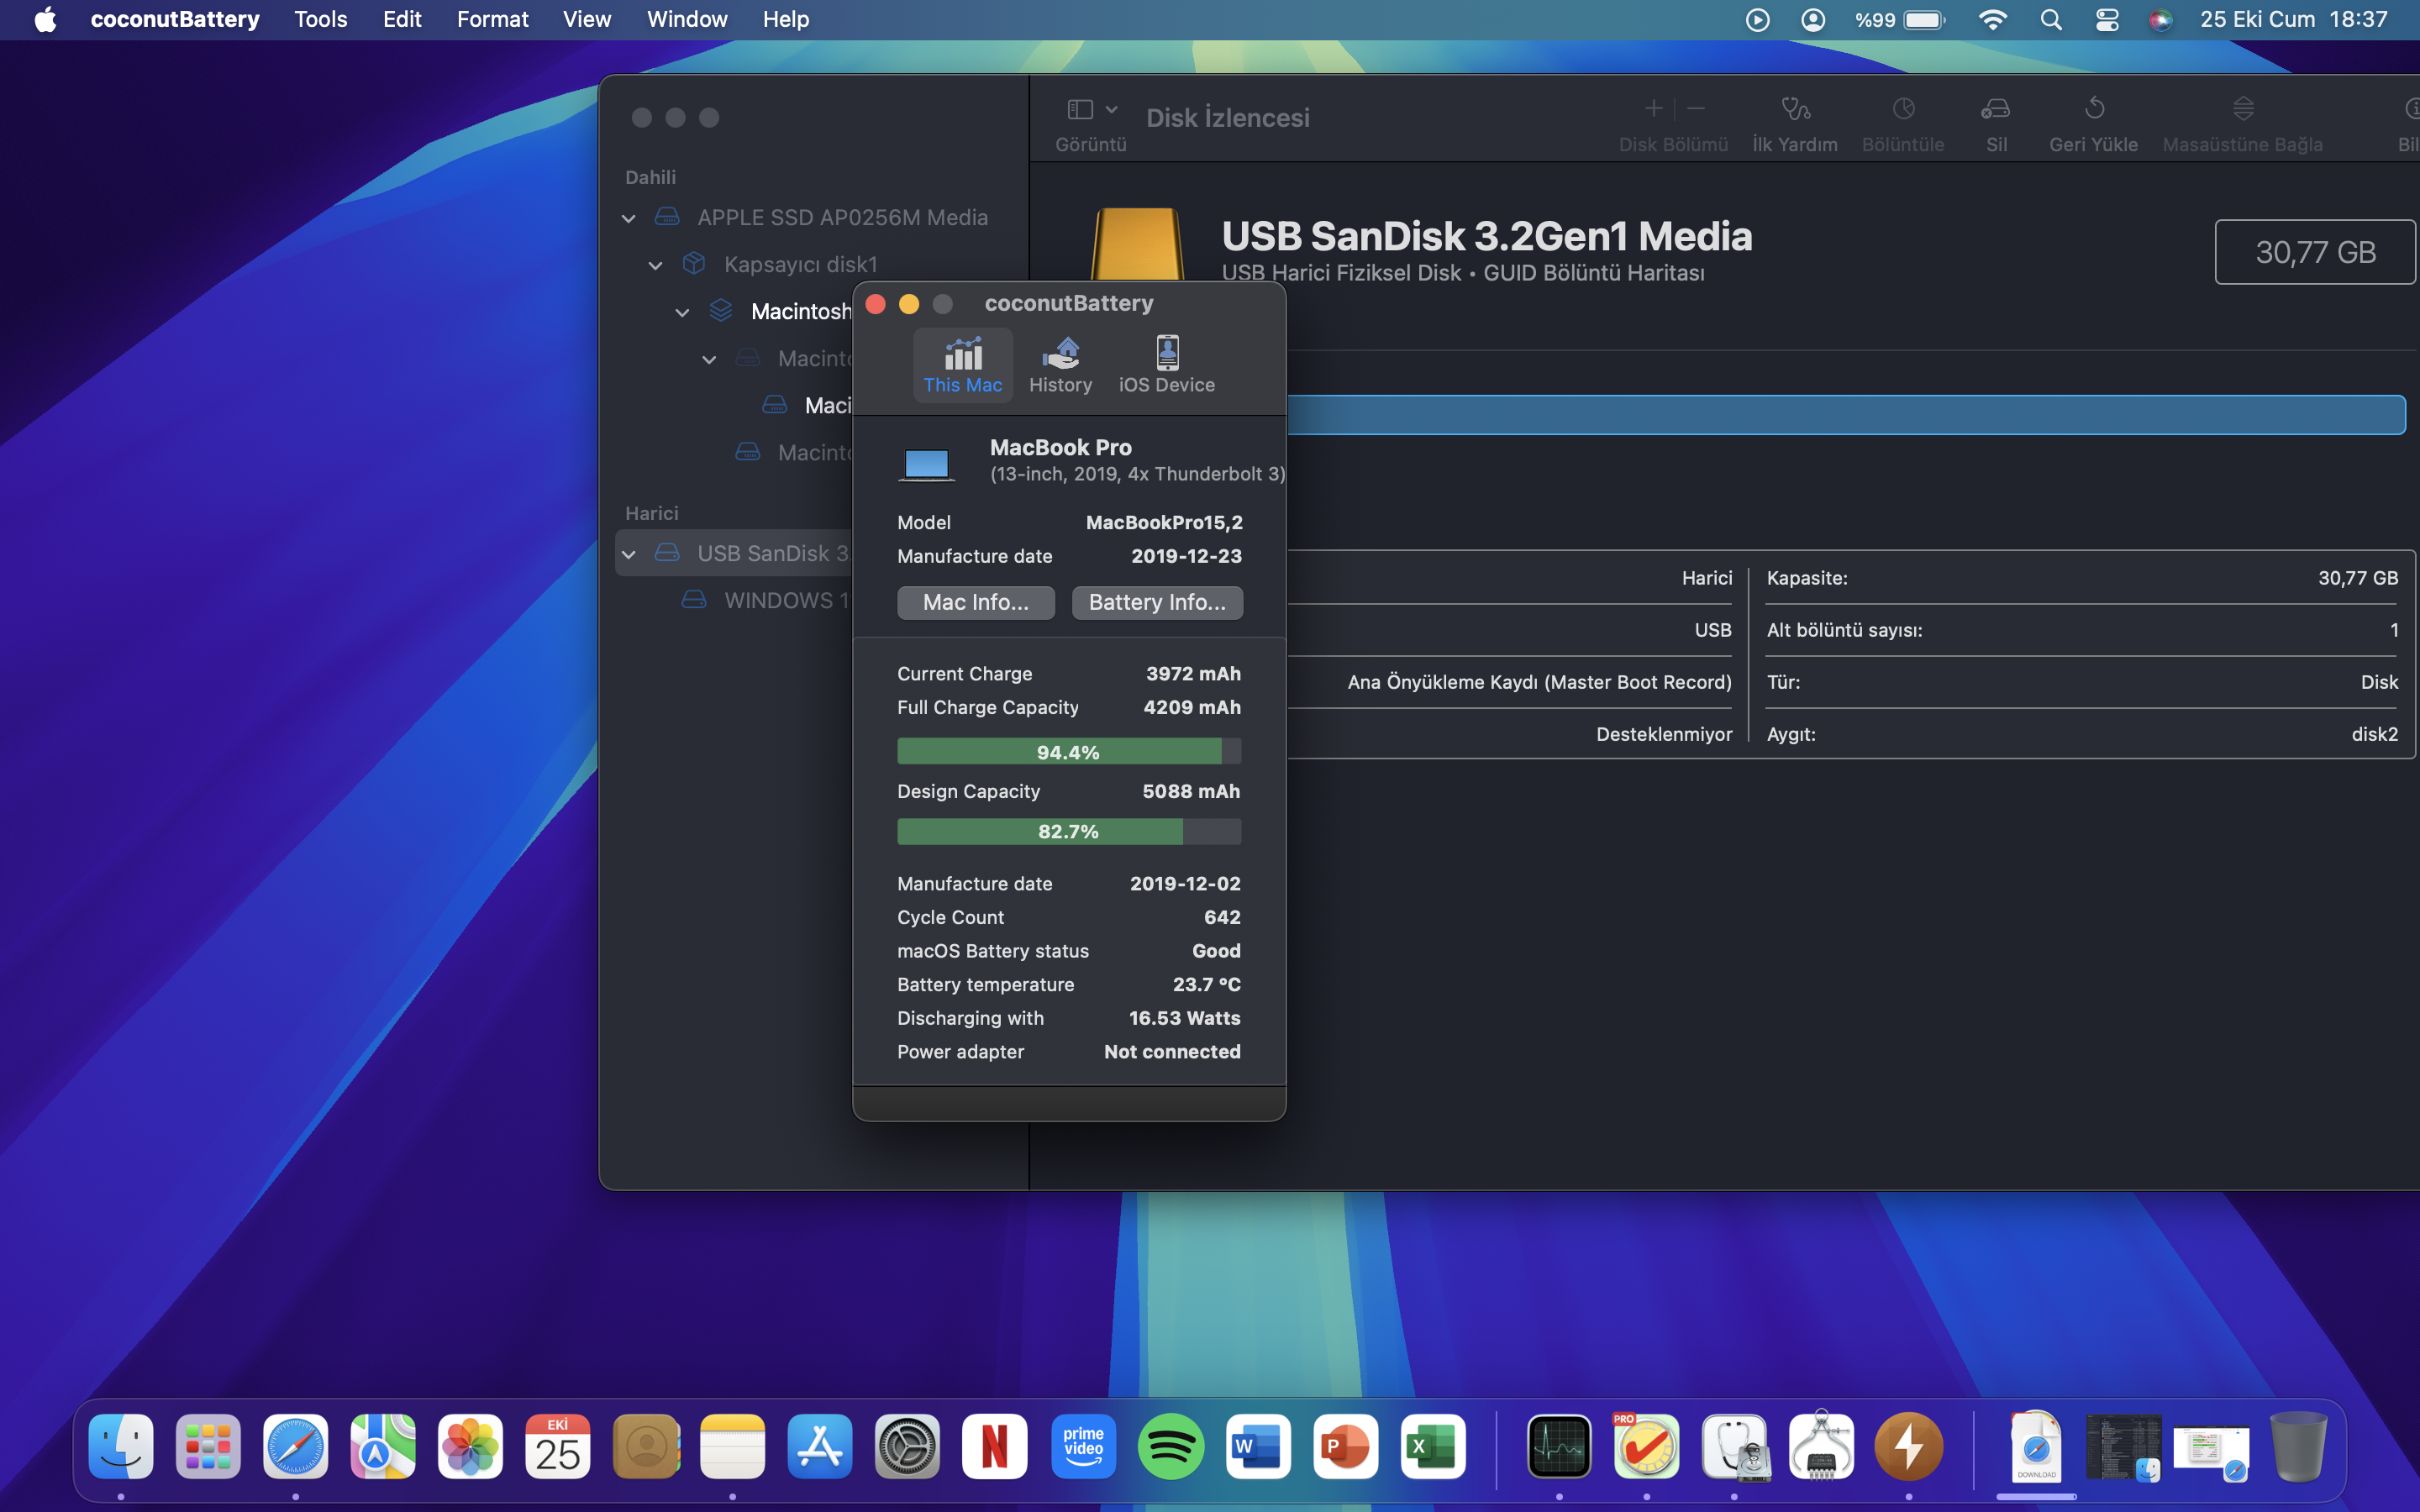Click the Battery Info... button

pyautogui.click(x=1157, y=602)
